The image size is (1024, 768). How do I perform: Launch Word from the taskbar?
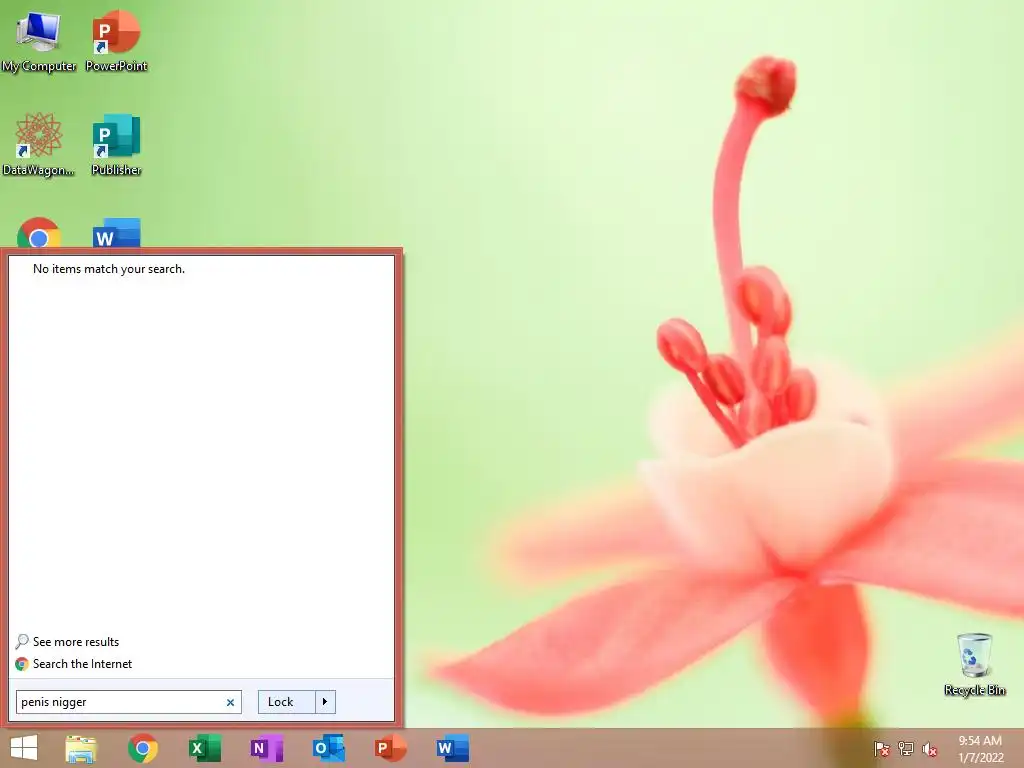click(x=453, y=748)
